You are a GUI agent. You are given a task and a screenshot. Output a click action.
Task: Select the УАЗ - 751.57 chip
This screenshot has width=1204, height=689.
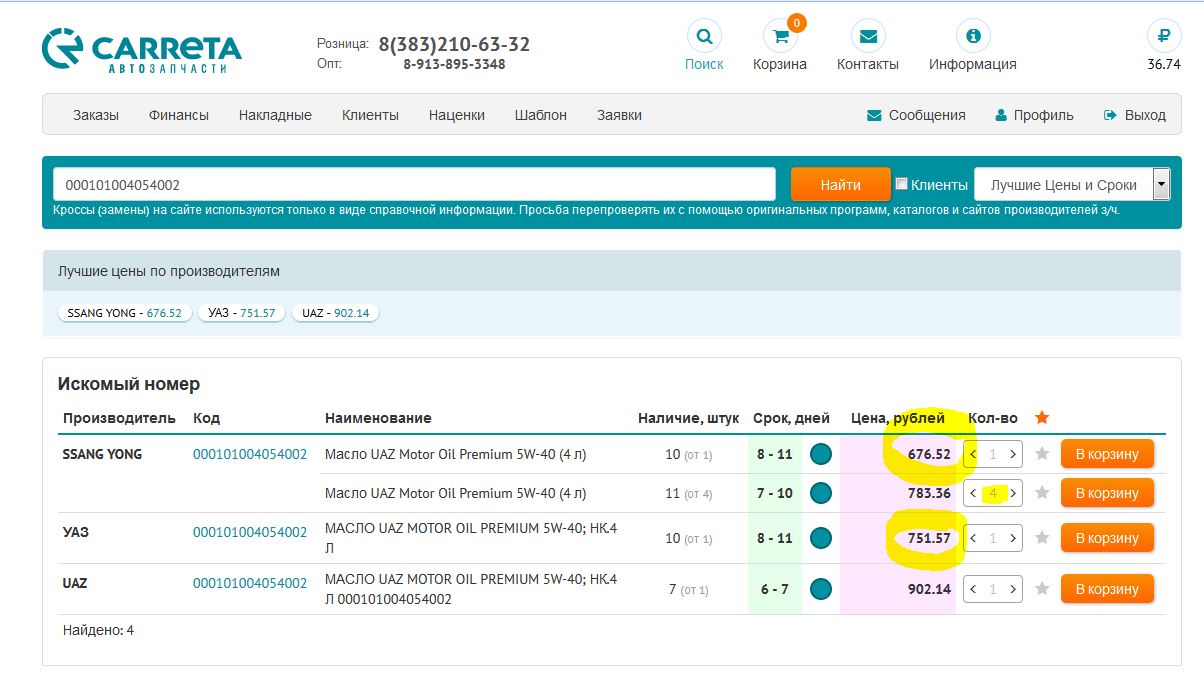(x=241, y=313)
